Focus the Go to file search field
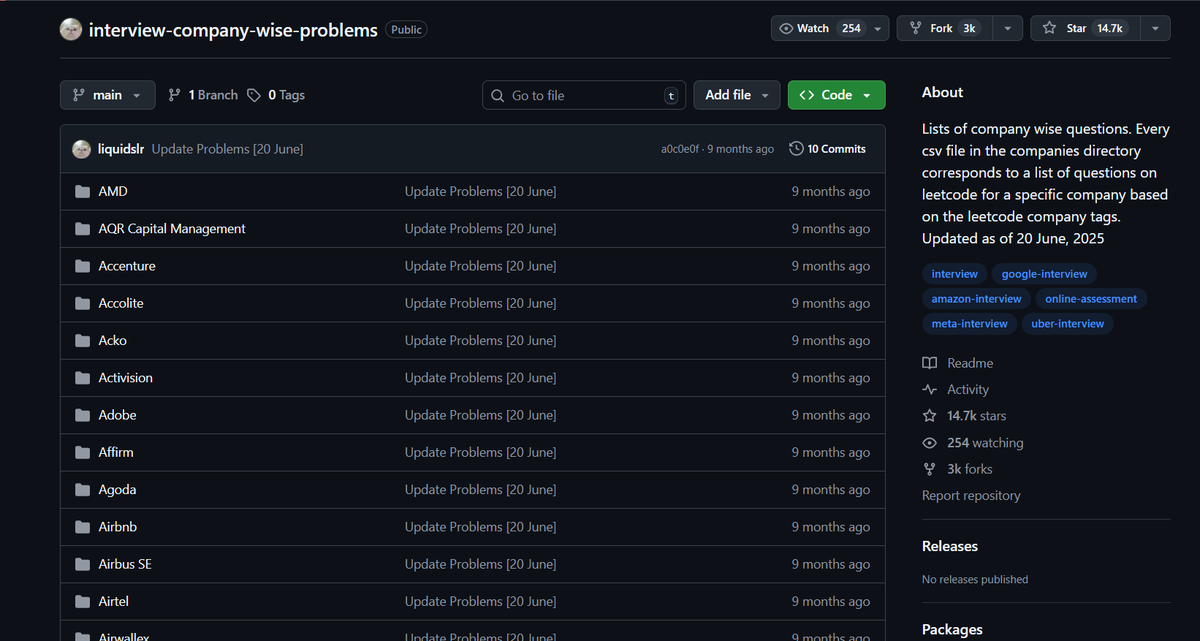 585,95
